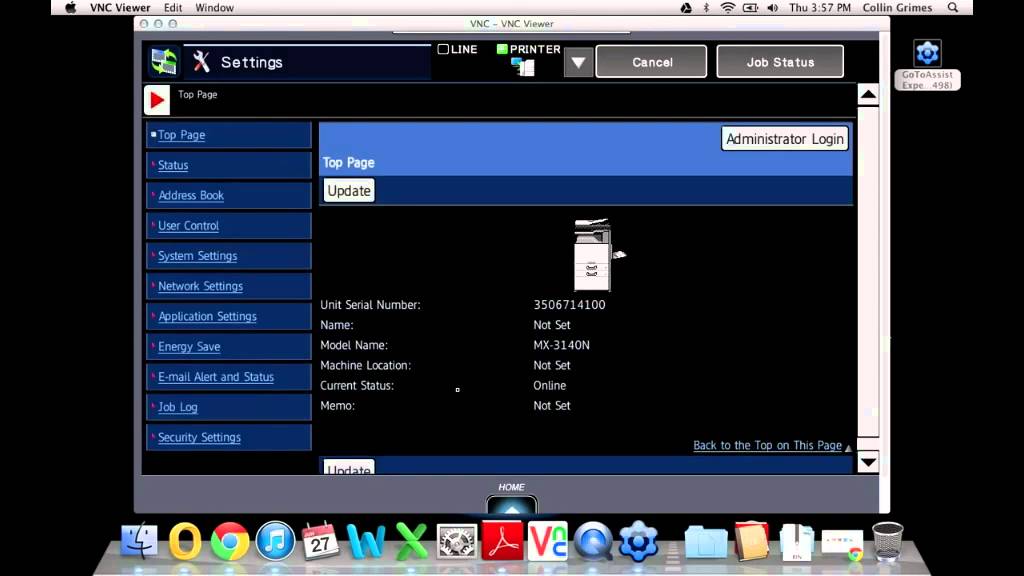Click the volume menu bar icon
The height and width of the screenshot is (576, 1024).
pyautogui.click(x=773, y=8)
